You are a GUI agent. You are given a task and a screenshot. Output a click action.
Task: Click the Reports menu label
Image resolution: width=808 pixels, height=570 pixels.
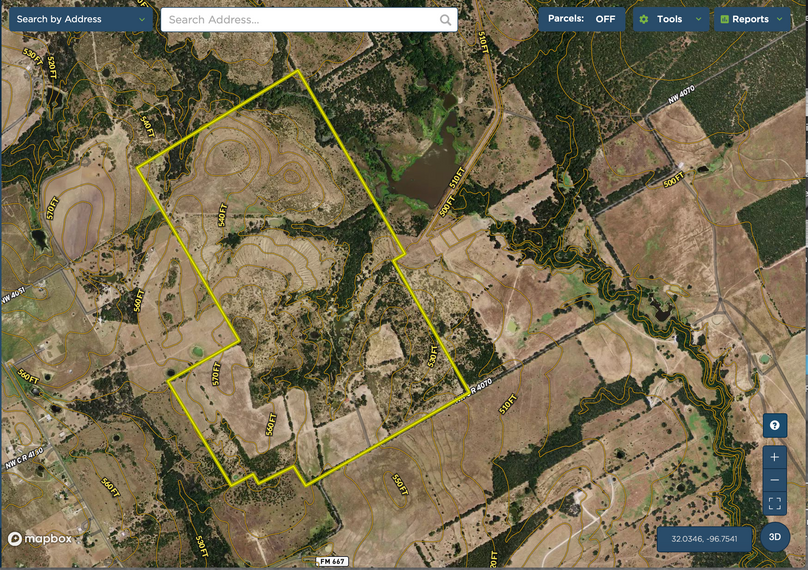click(750, 19)
